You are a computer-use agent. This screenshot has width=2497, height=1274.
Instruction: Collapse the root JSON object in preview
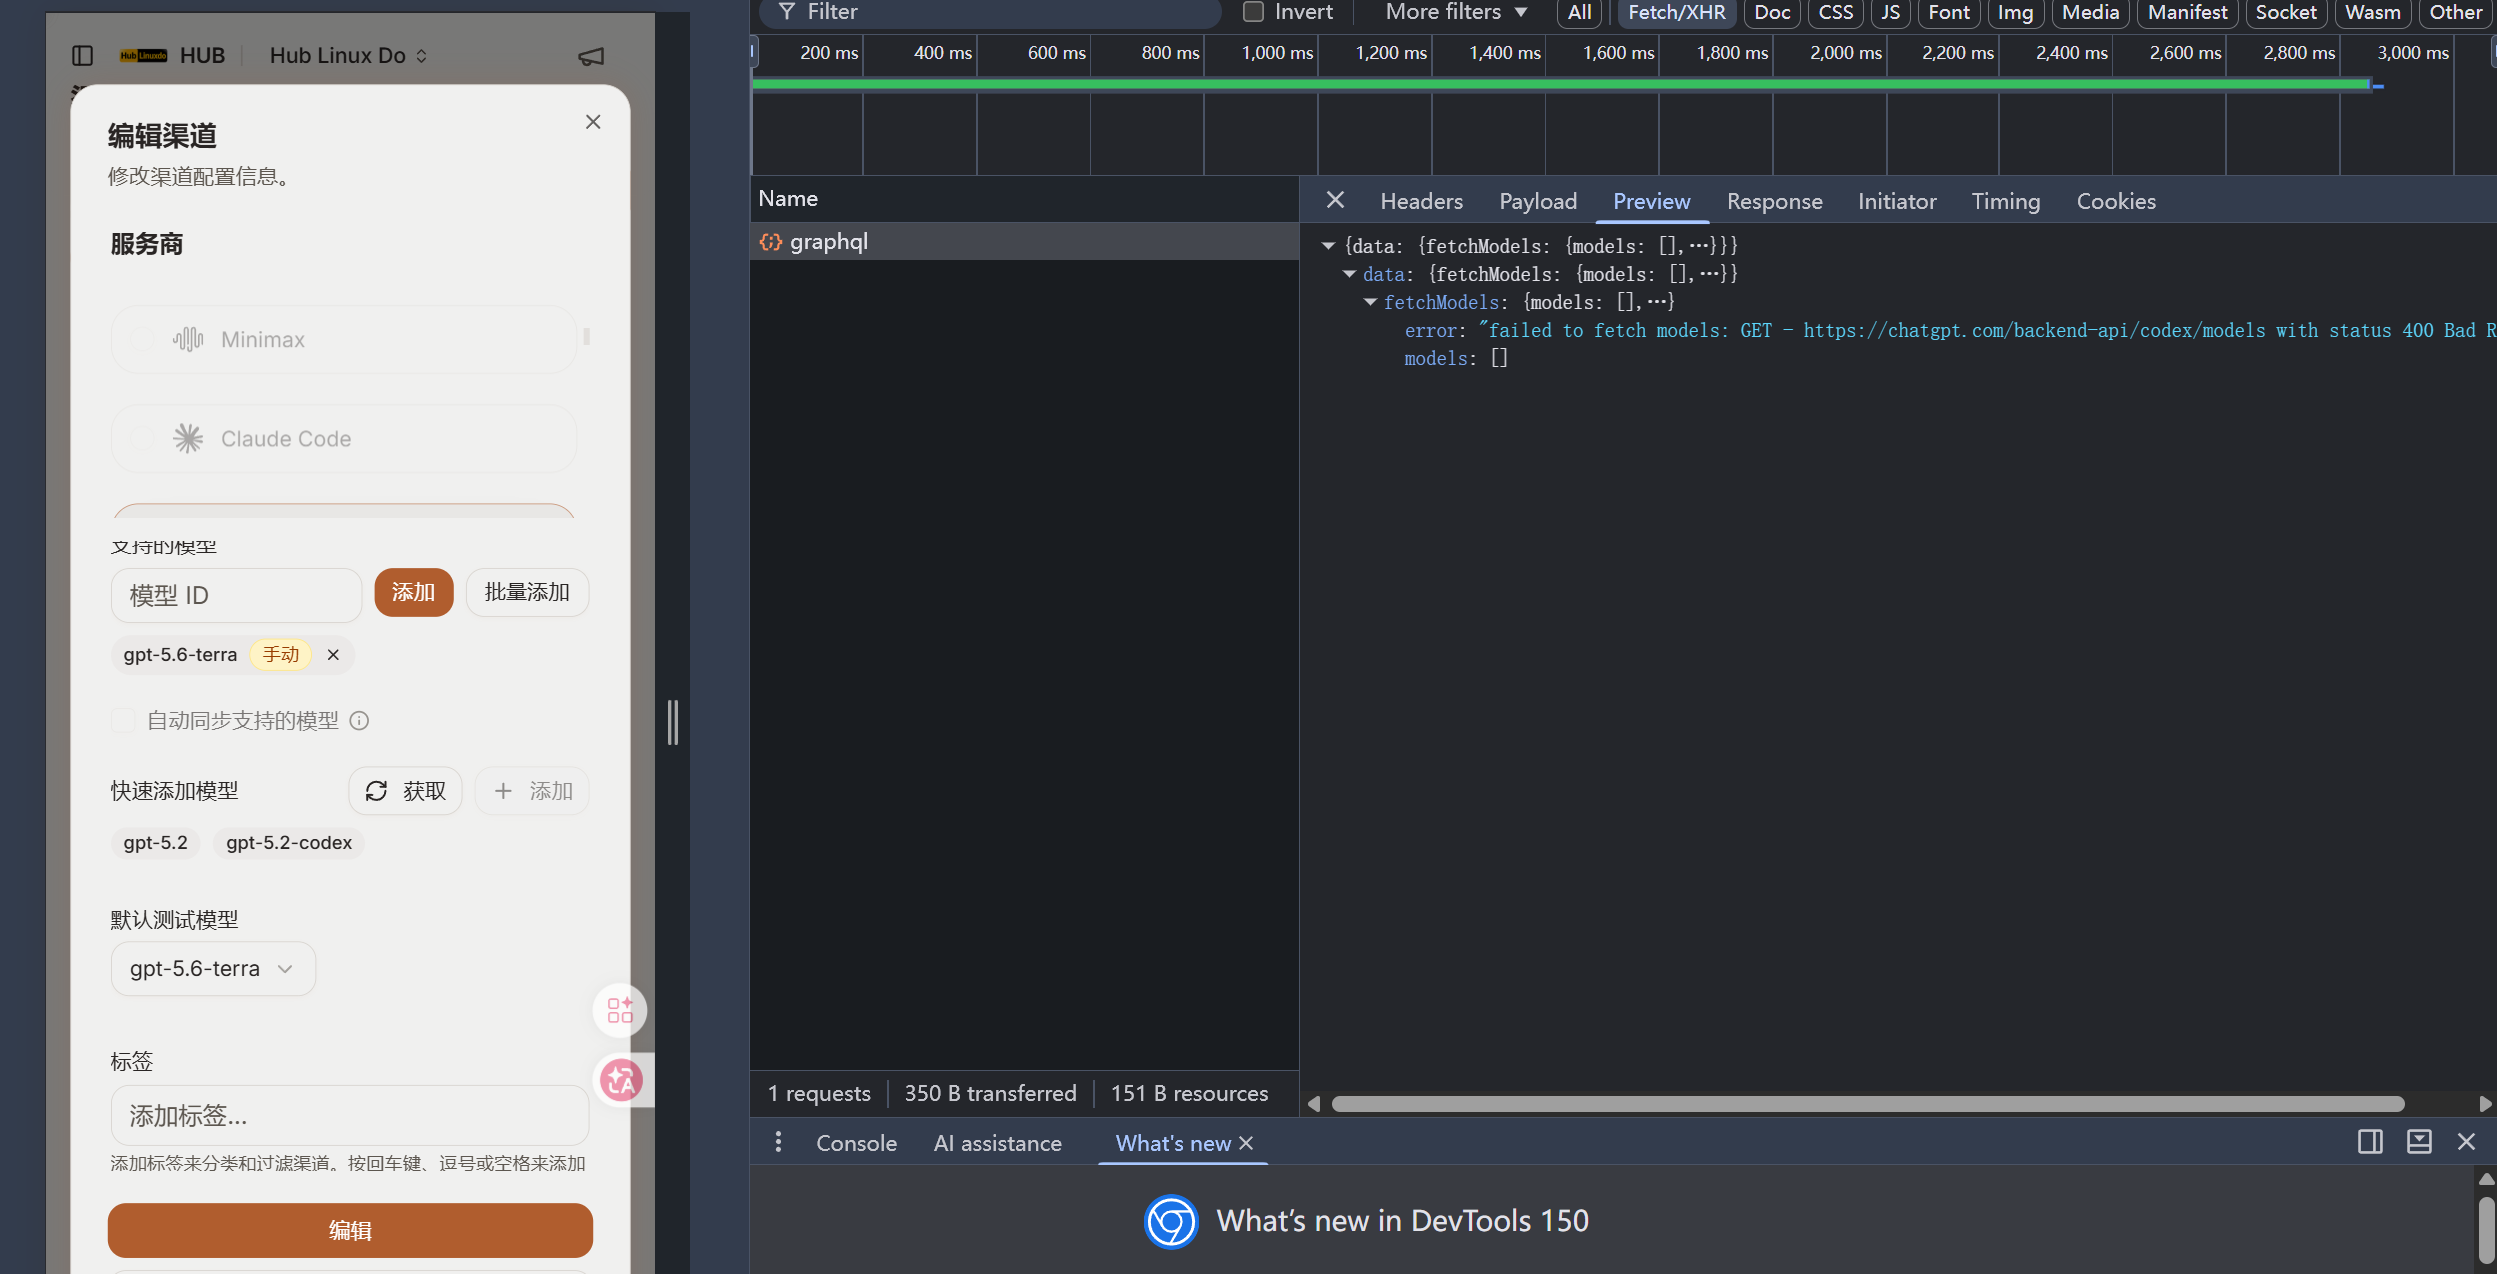point(1328,246)
